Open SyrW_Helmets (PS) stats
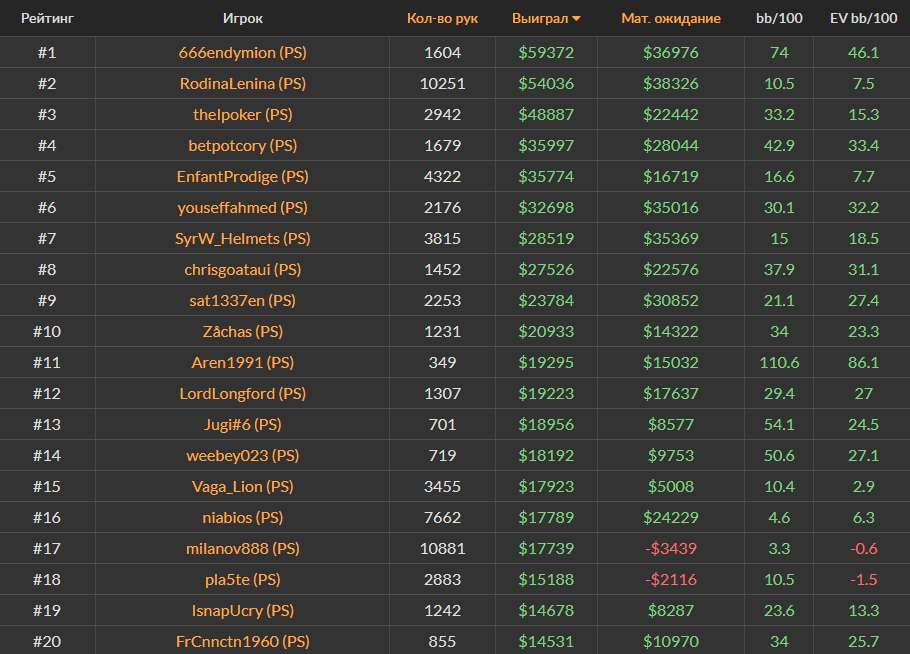This screenshot has height=654, width=910. click(242, 238)
